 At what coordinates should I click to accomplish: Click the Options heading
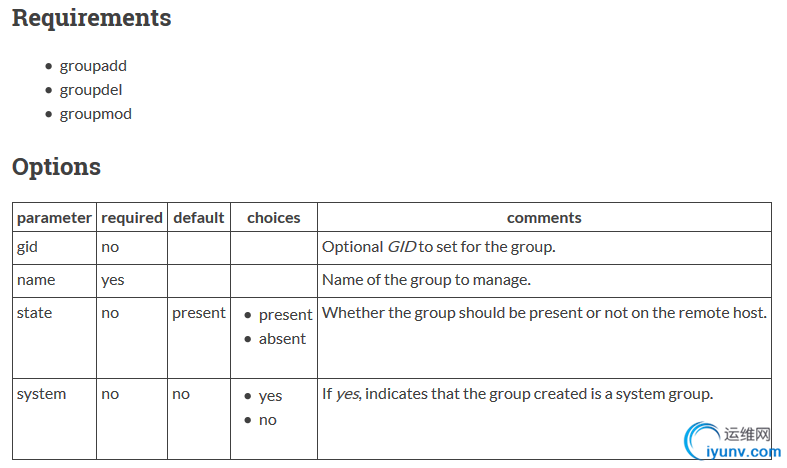click(56, 167)
